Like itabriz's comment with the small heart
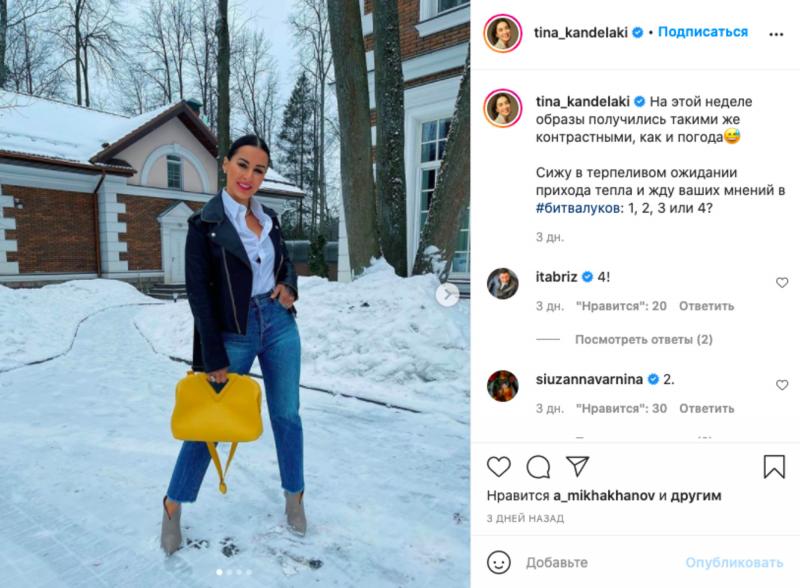Image resolution: width=800 pixels, height=588 pixels. coord(782,283)
